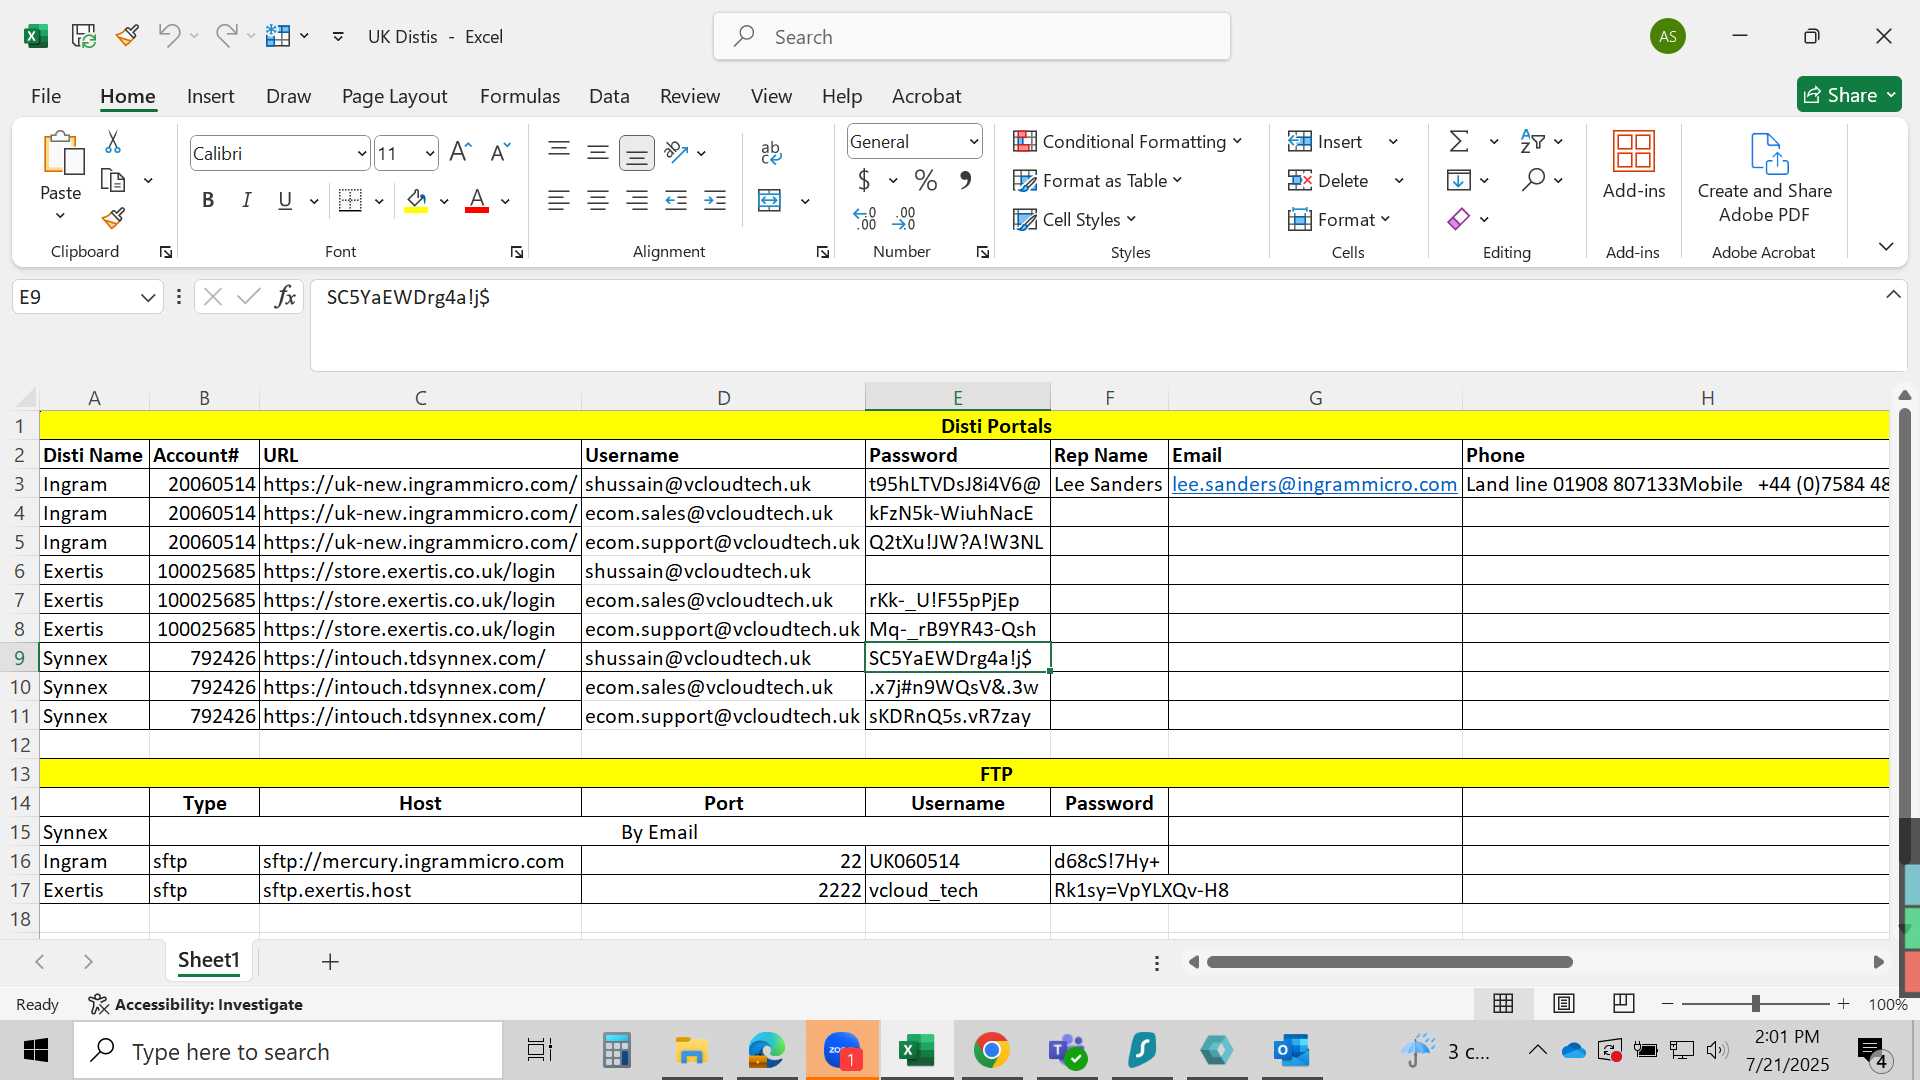Open the font size dropdown
The height and width of the screenshot is (1080, 1920).
click(x=430, y=153)
